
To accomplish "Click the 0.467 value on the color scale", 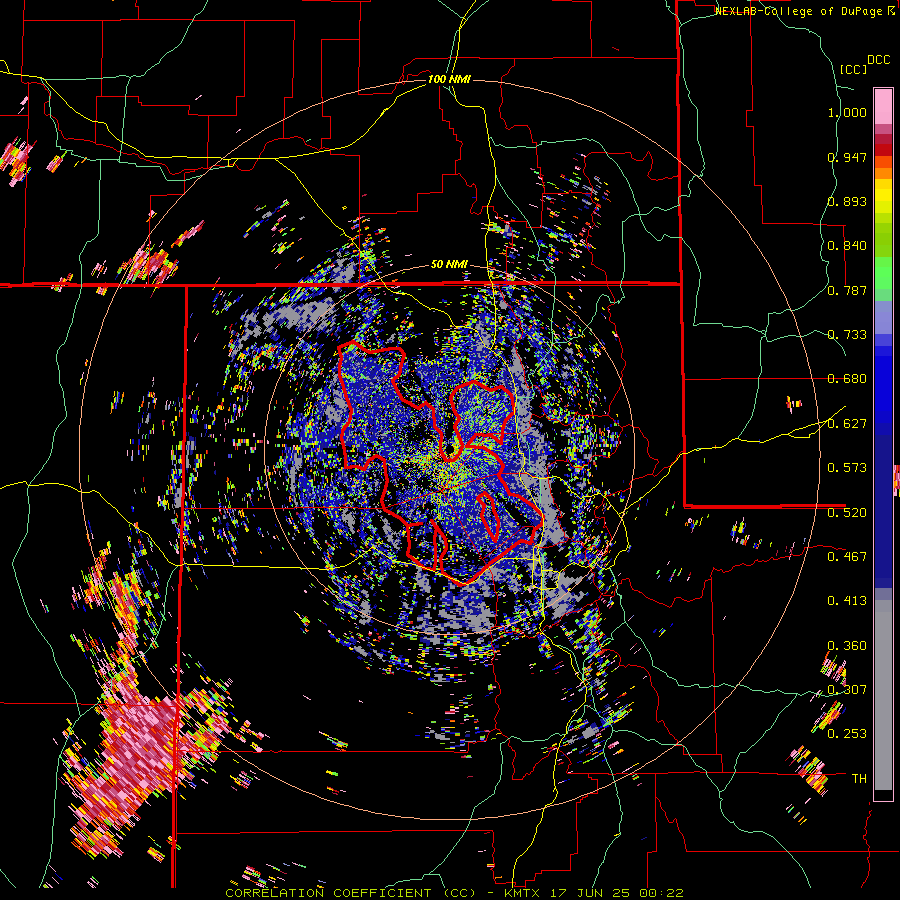I will (847, 556).
